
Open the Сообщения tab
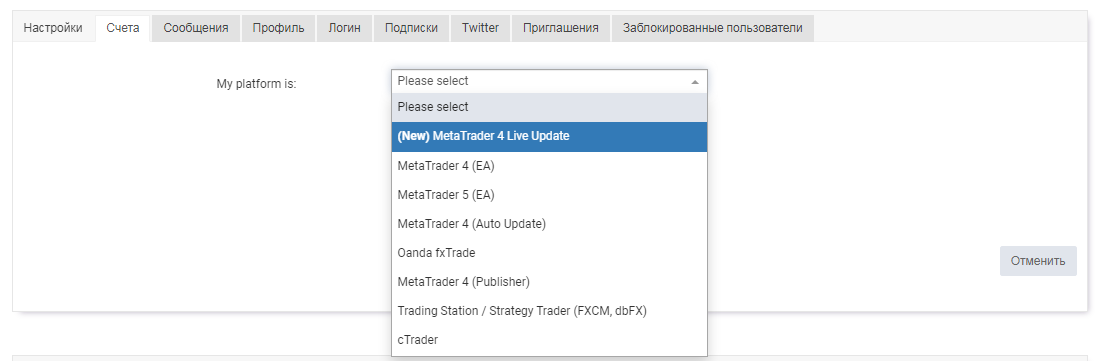(x=196, y=28)
